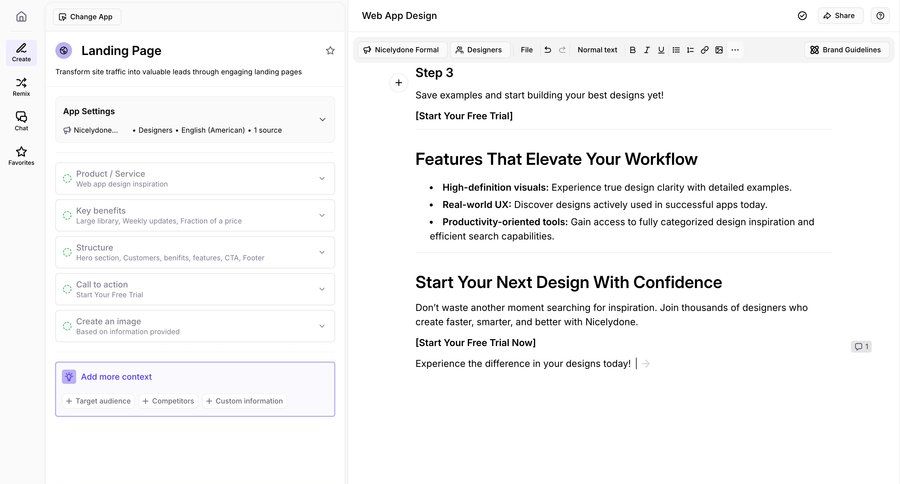Expand the Call to action field
Screen dimensions: 900x484
322,289
